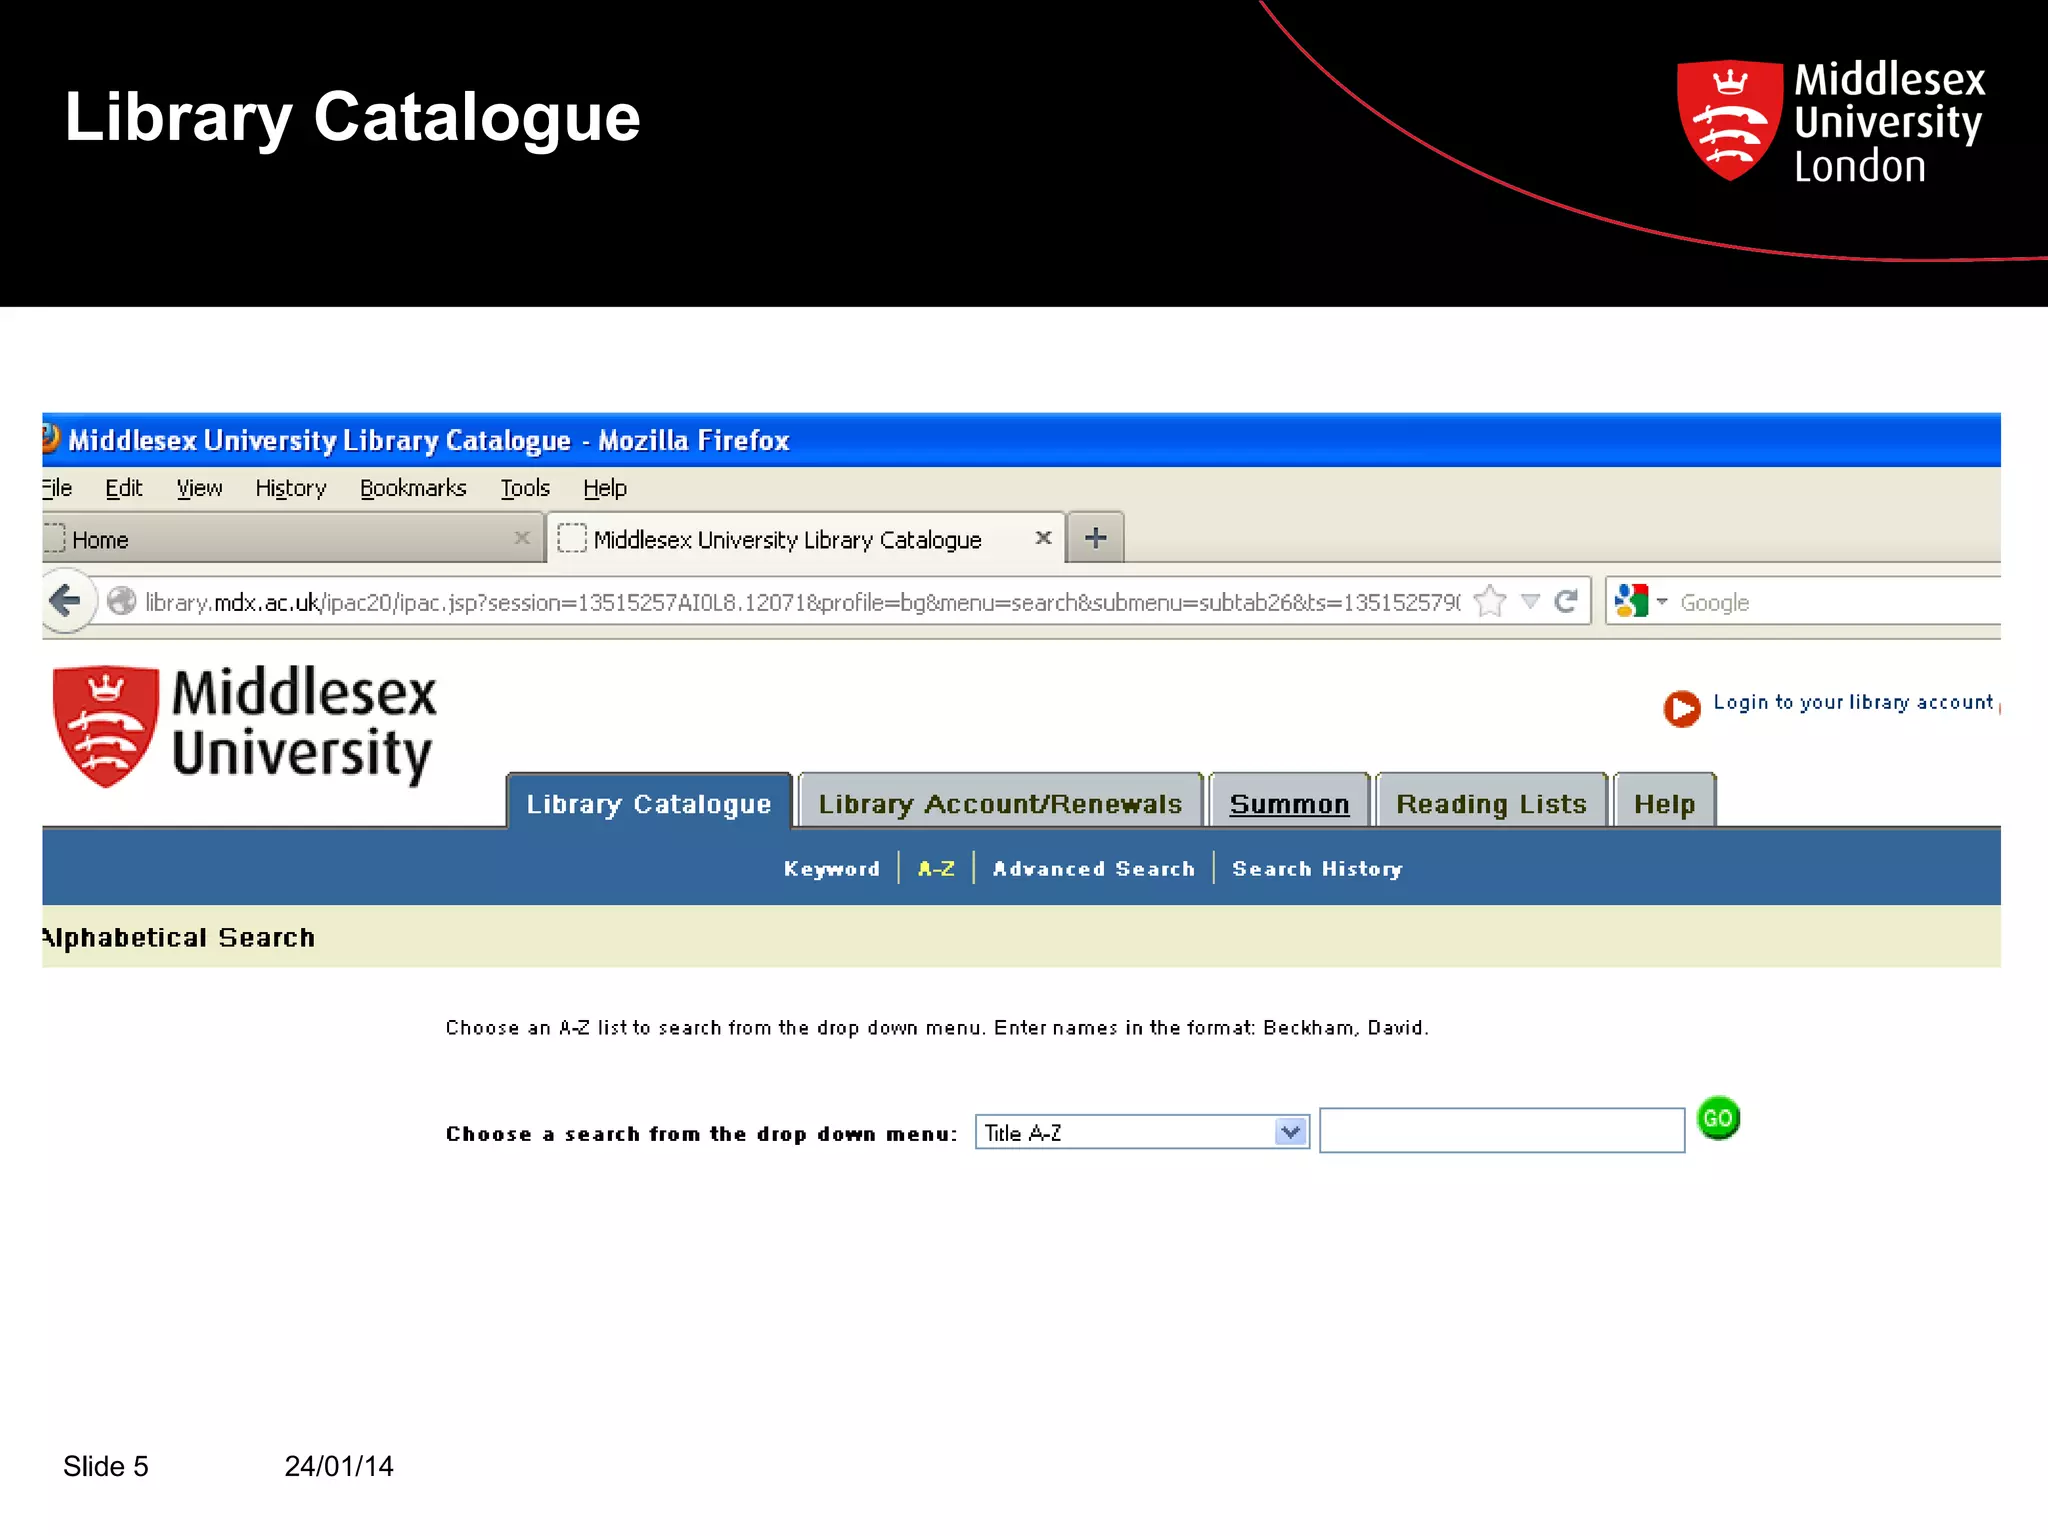
Task: Open the Firefox Help menu
Action: click(605, 488)
